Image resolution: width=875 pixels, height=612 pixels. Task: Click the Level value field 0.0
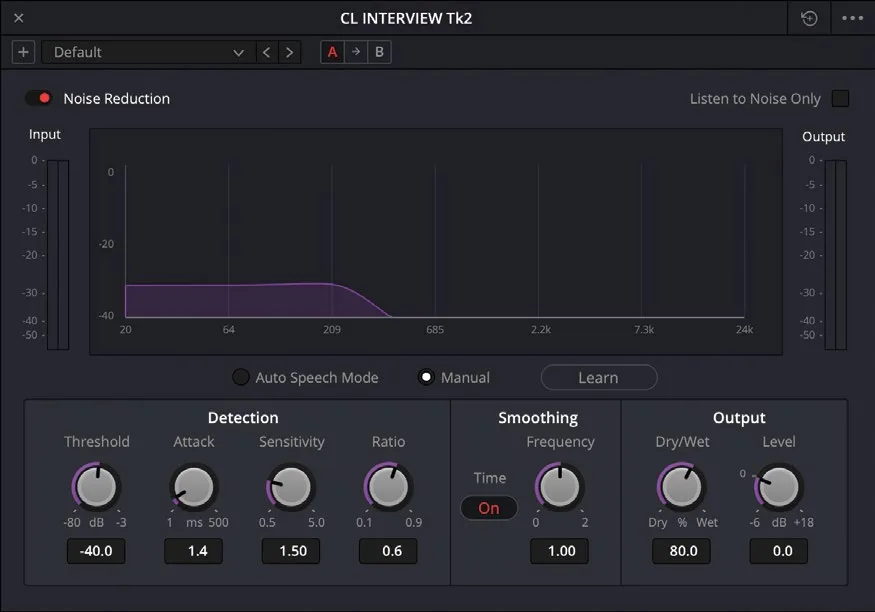coord(779,551)
